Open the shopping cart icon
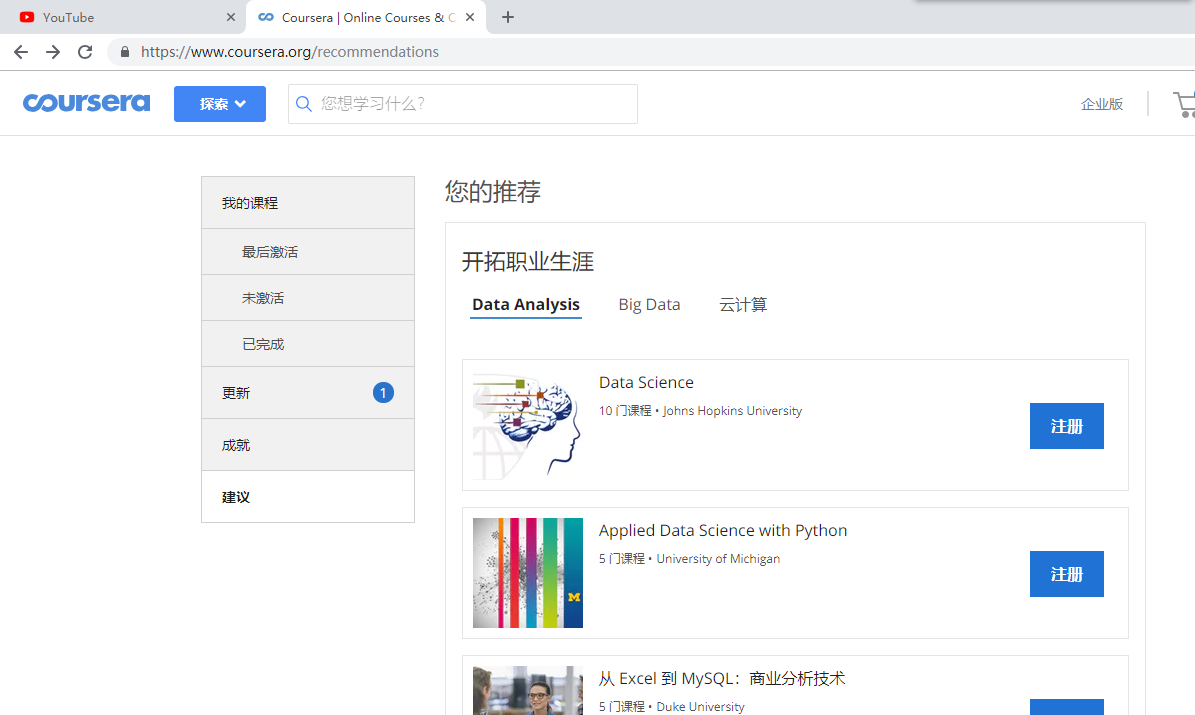1195x715 pixels. point(1184,104)
